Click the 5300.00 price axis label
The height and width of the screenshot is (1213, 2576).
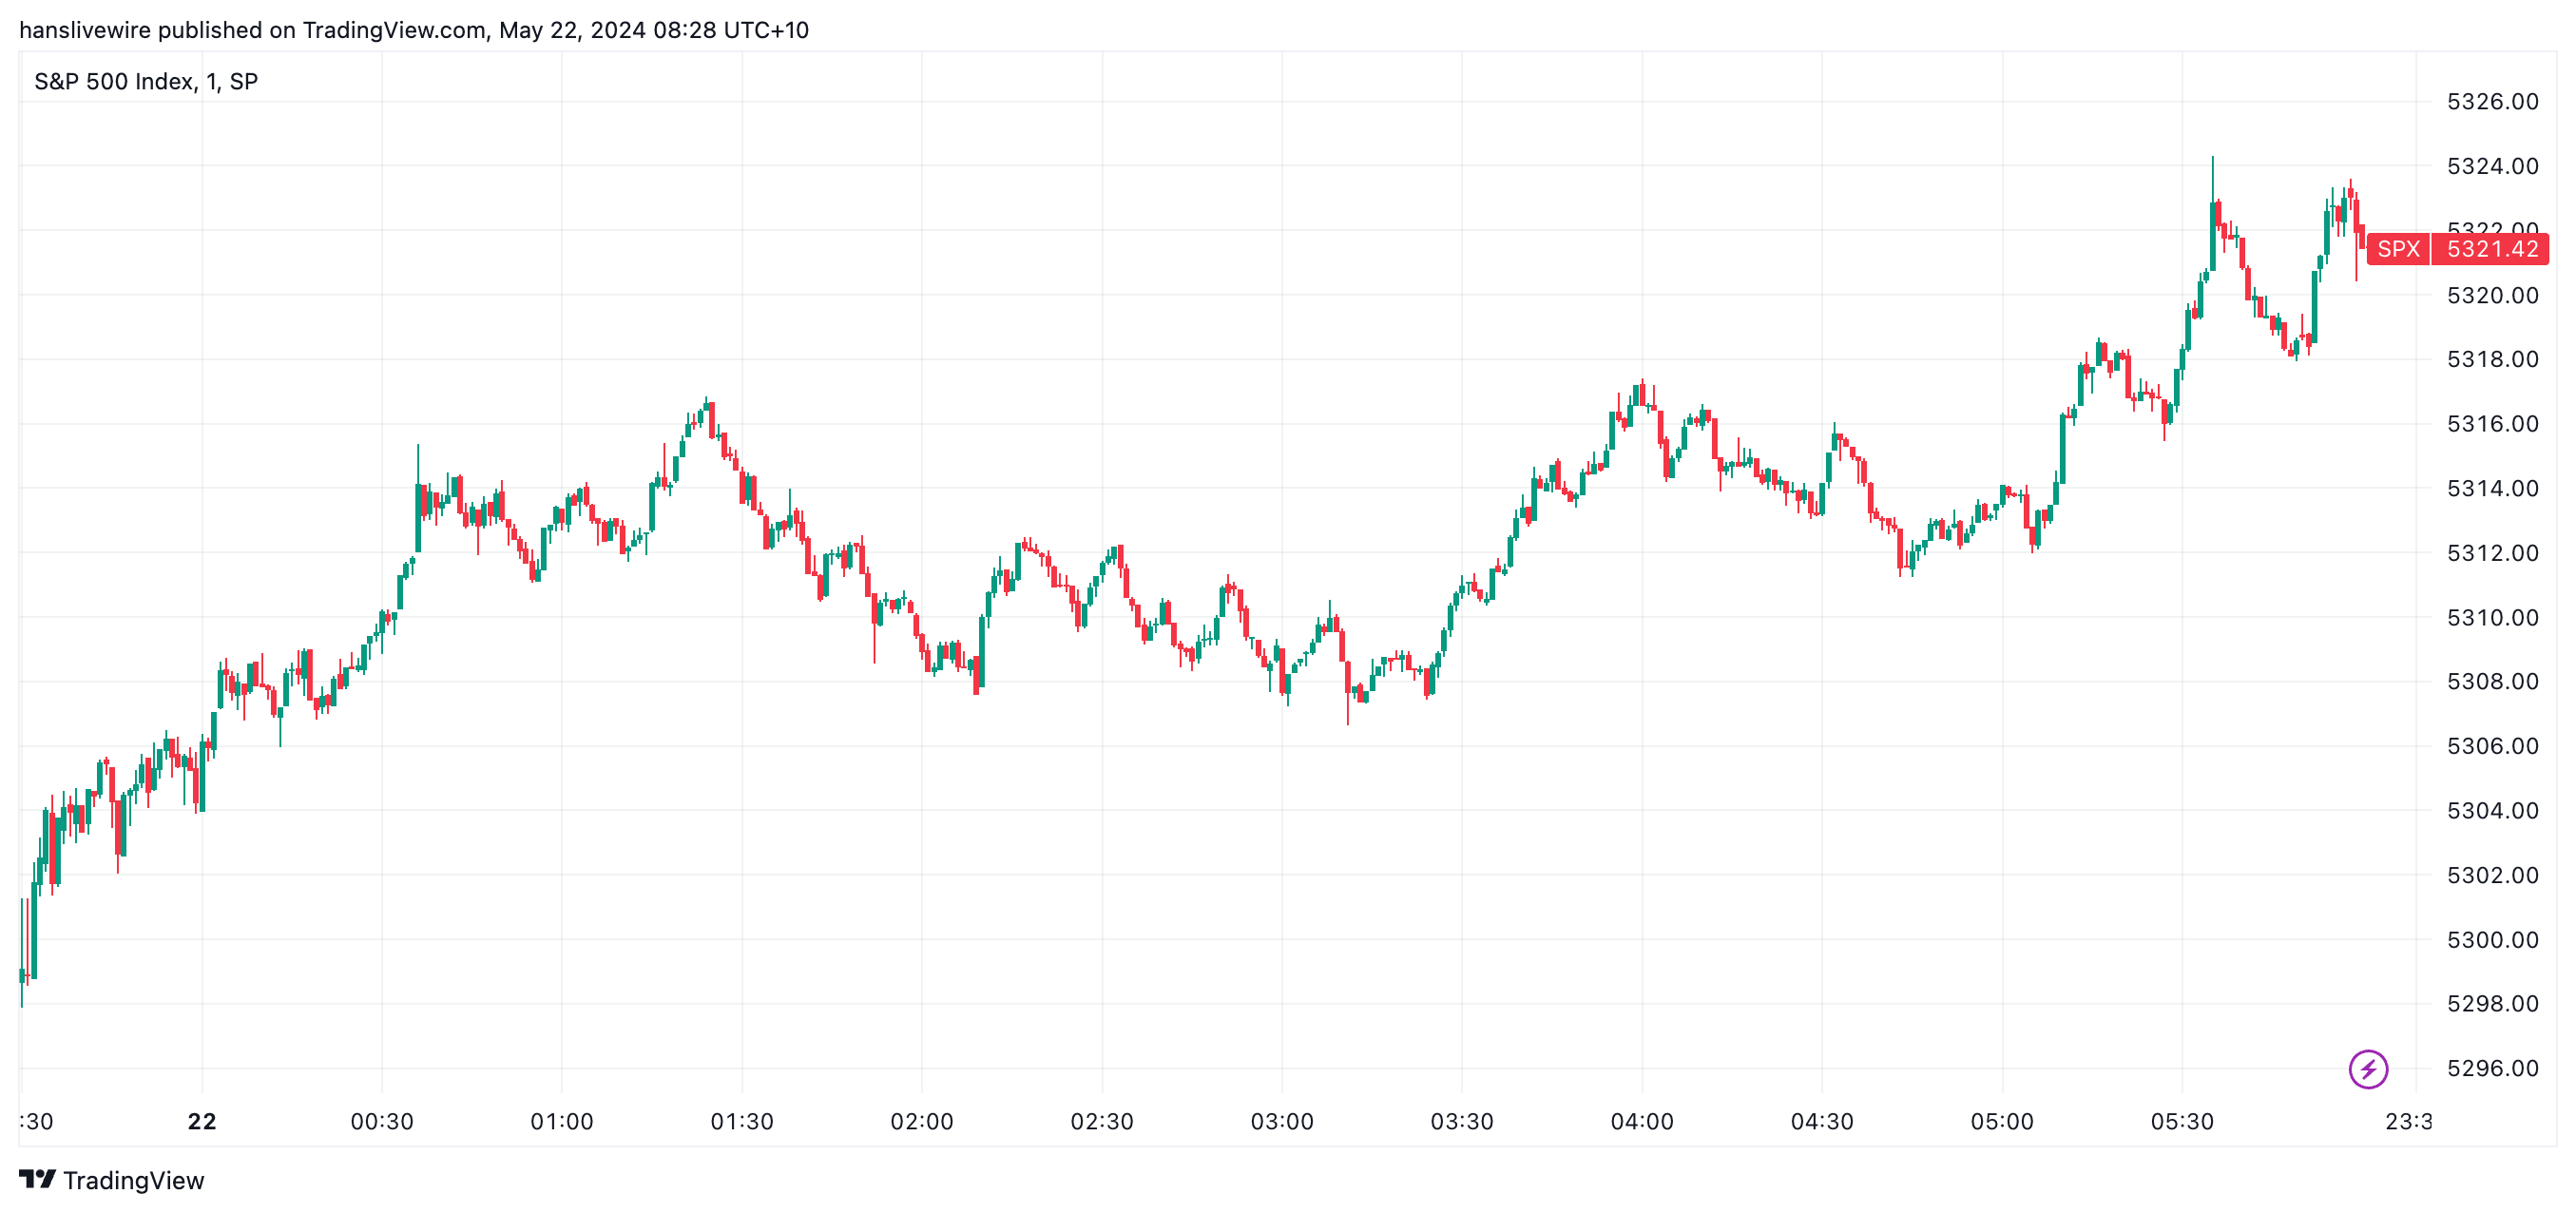(2492, 939)
